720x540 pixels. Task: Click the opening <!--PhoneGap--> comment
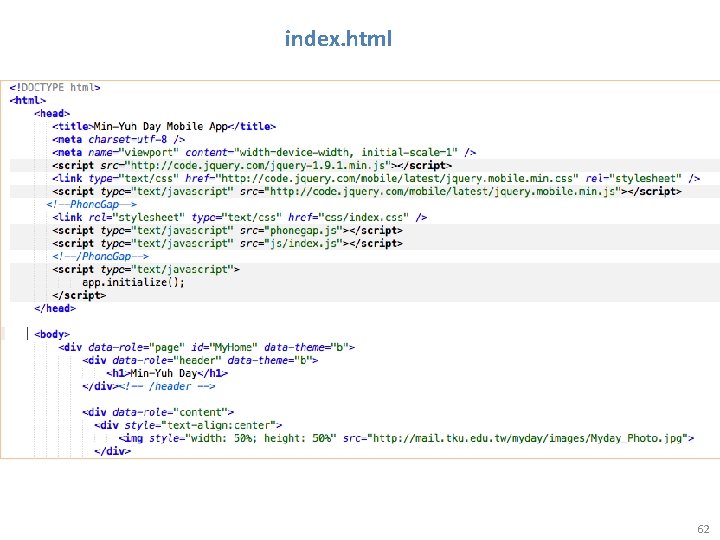[x=91, y=204]
